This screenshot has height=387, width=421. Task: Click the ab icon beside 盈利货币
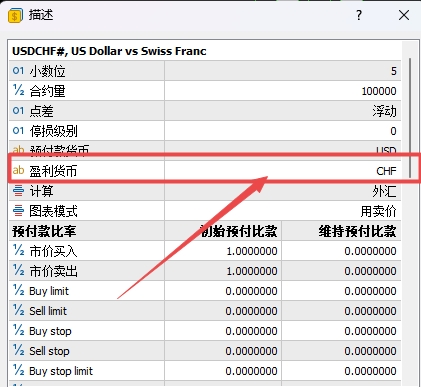click(18, 170)
